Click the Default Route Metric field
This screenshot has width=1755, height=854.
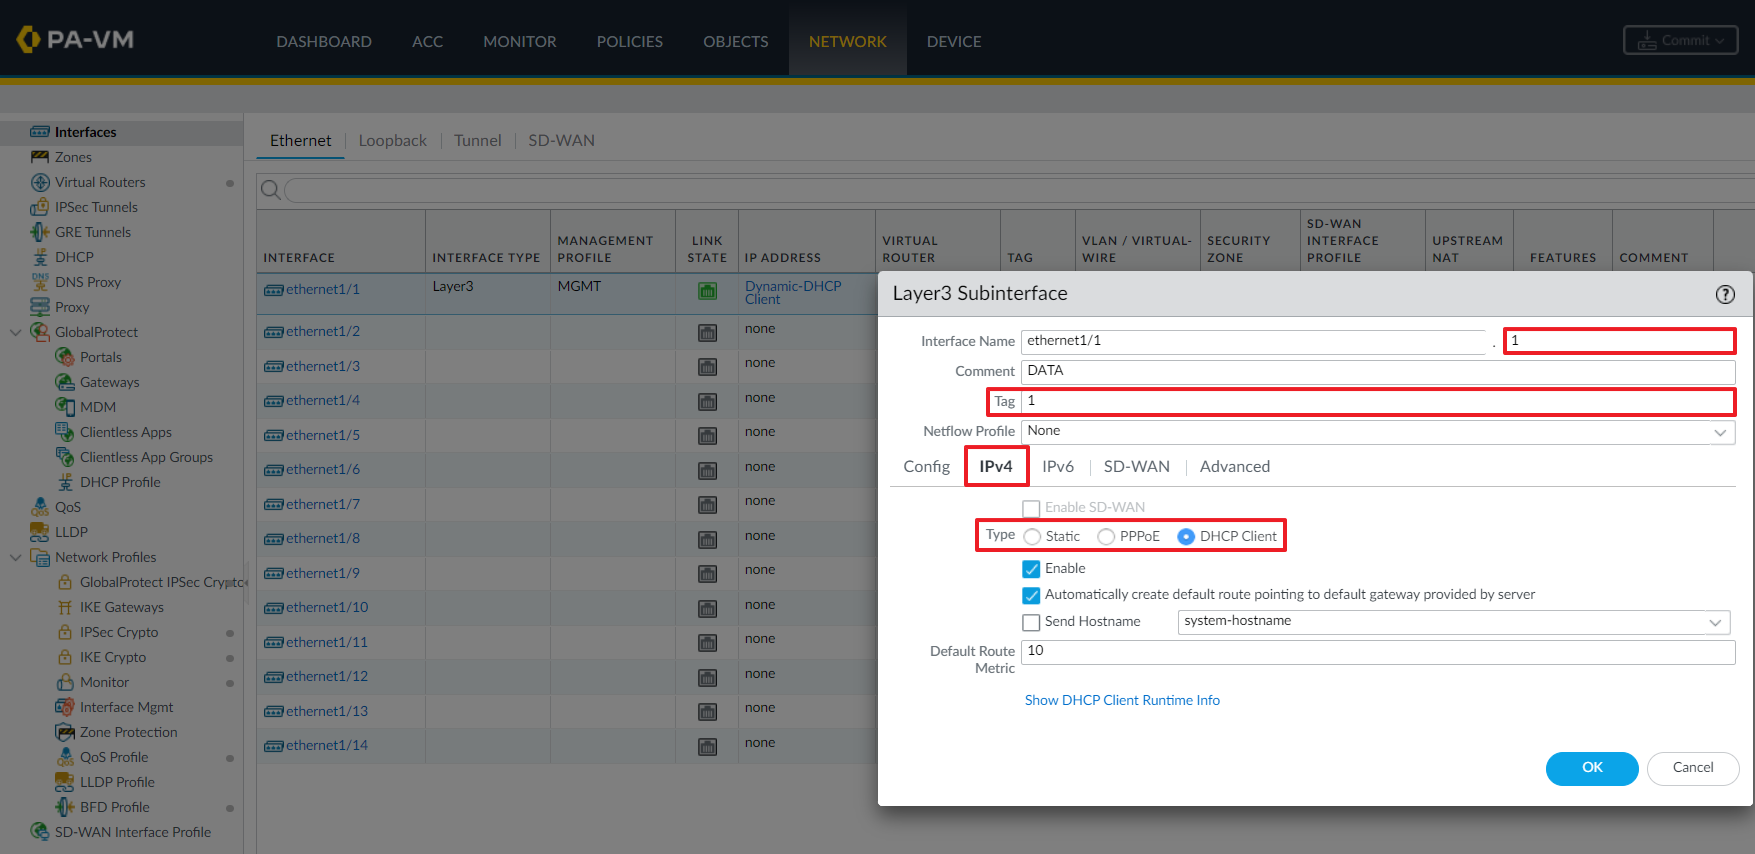point(1377,651)
